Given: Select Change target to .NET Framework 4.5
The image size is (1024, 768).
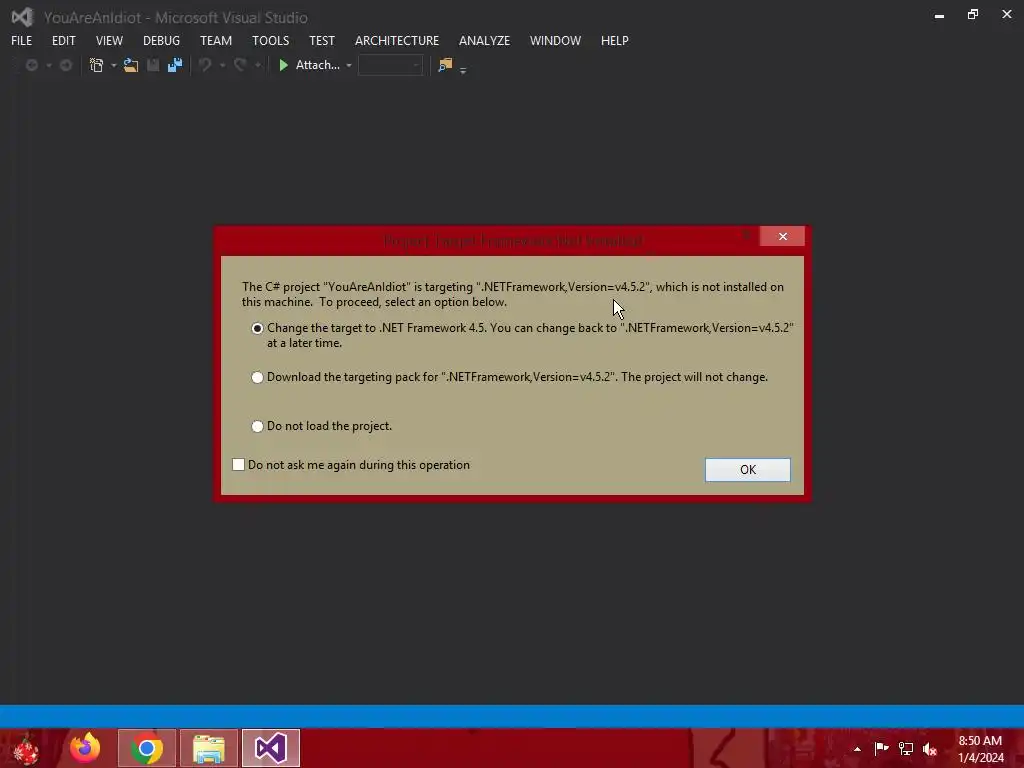Looking at the screenshot, I should pos(257,328).
